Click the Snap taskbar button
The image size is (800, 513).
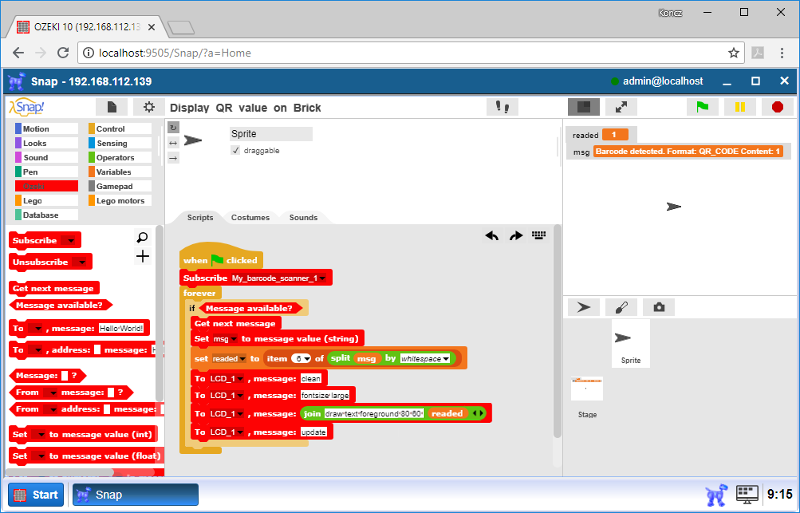click(135, 495)
